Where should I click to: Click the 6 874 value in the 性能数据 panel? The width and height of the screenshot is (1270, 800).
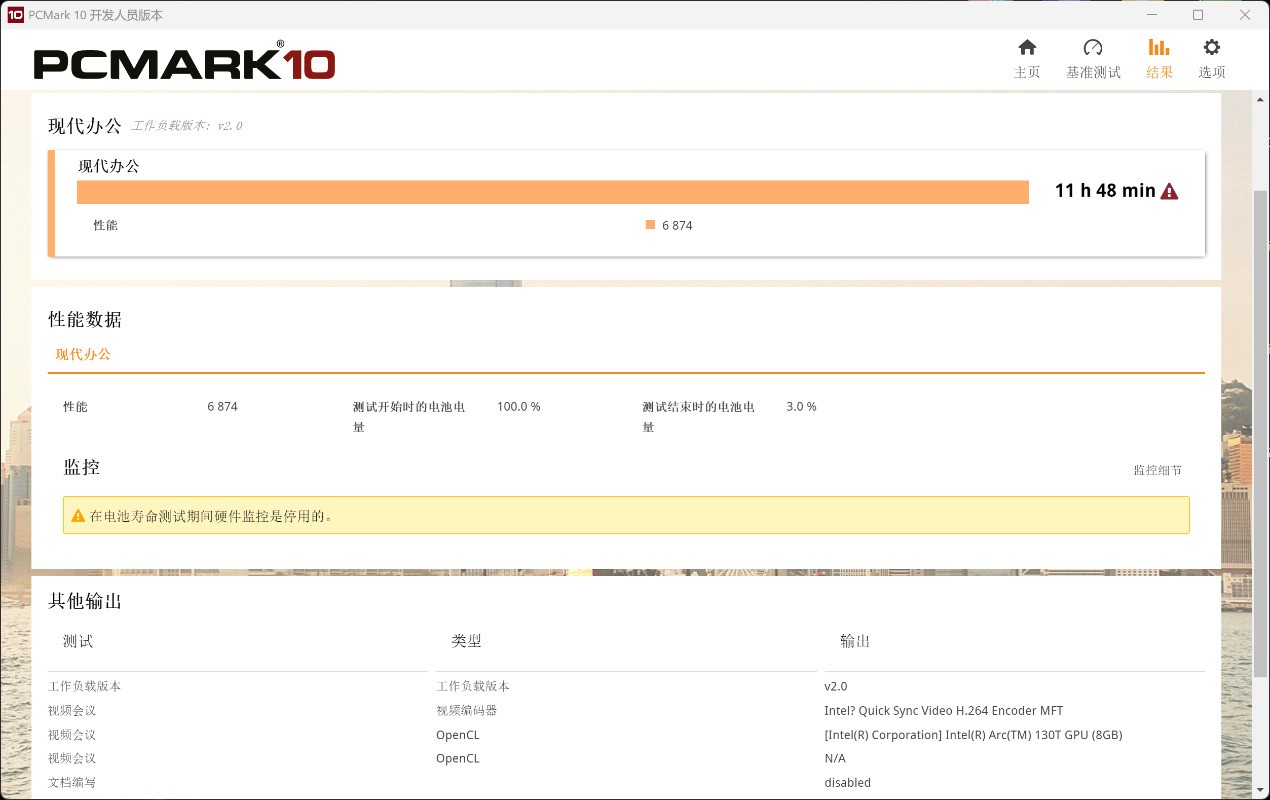[223, 407]
